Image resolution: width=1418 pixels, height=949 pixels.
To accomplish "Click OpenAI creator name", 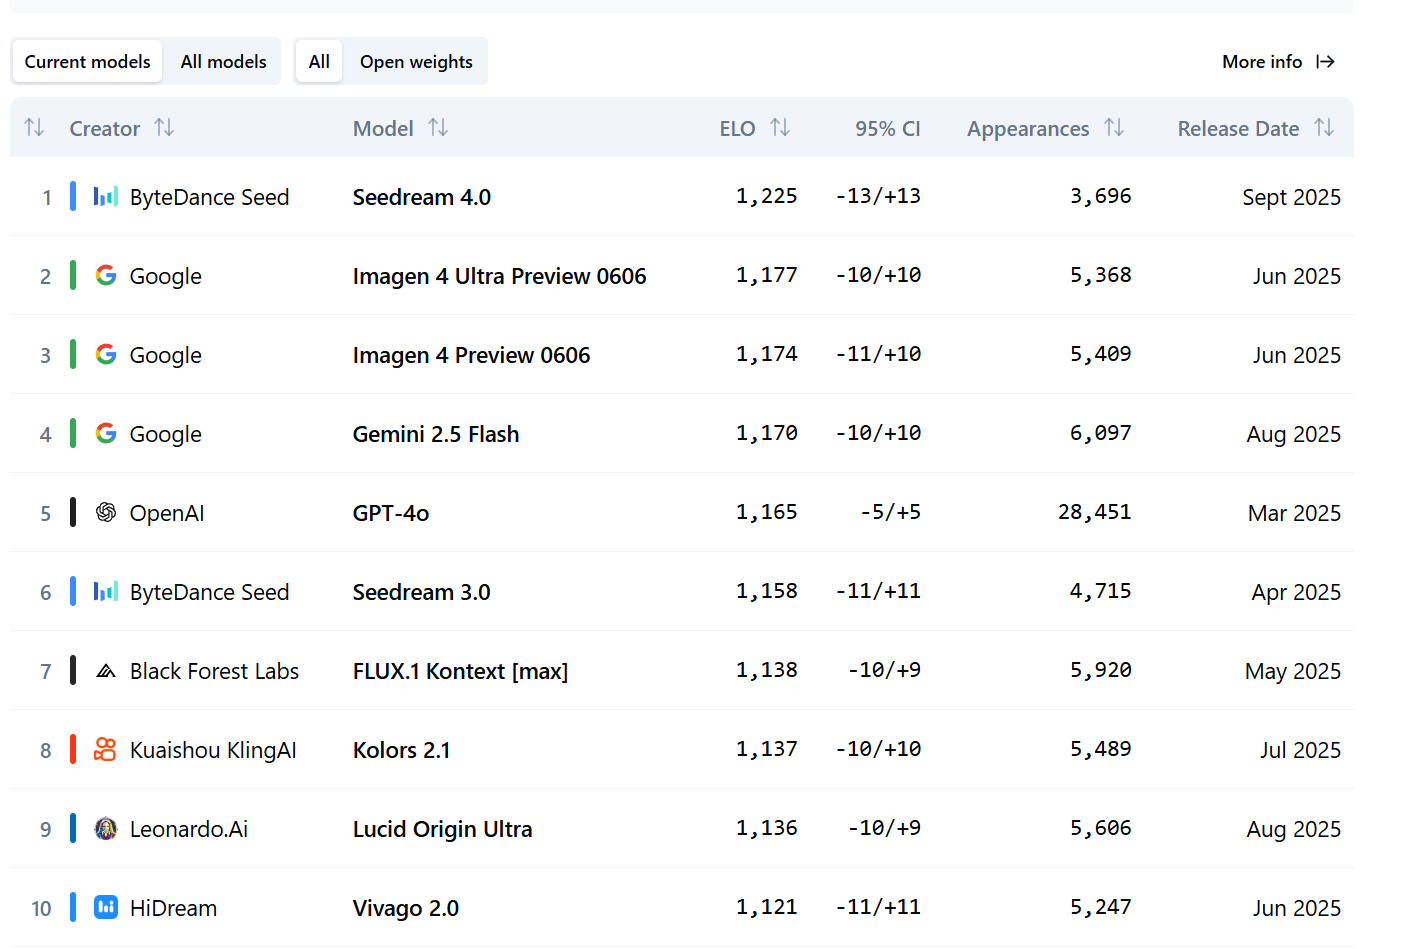I will click(167, 513).
